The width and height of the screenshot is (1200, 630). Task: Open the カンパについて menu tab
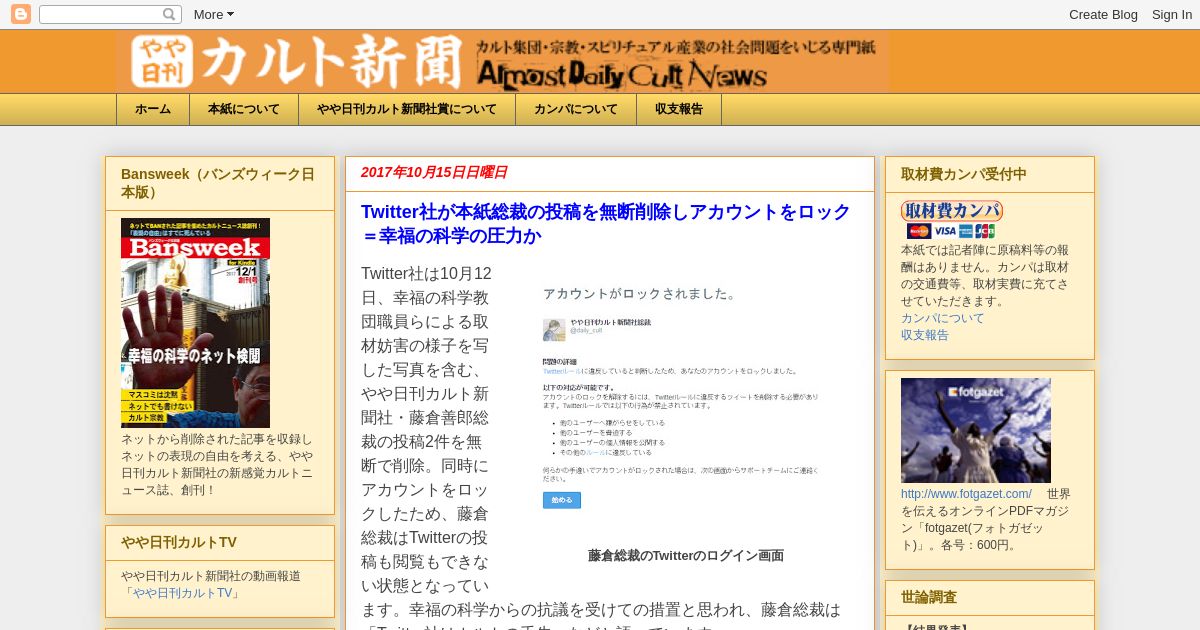pyautogui.click(x=576, y=110)
